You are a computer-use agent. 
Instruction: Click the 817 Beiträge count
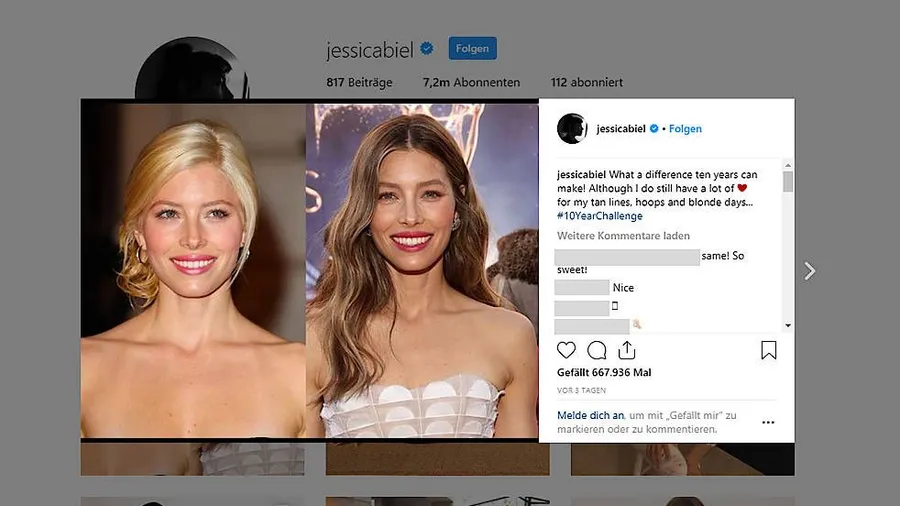359,83
